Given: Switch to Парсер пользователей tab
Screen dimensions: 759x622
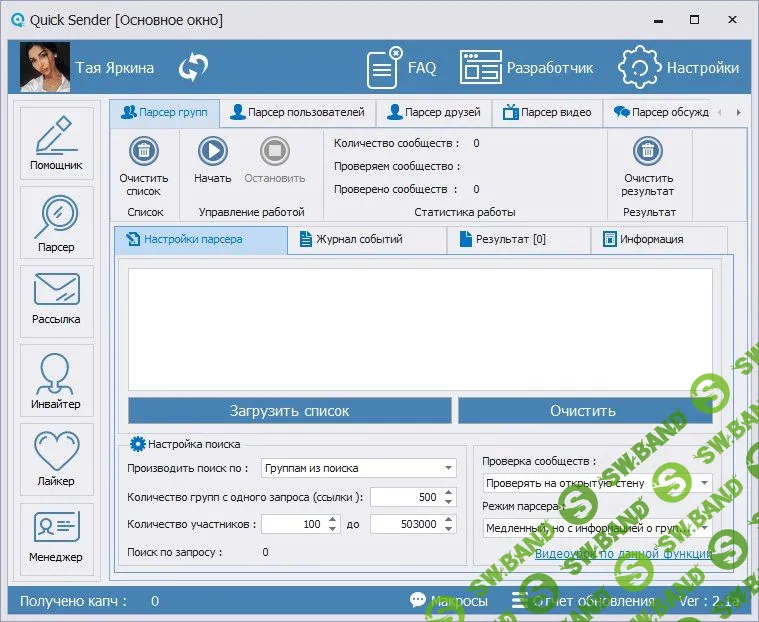Looking at the screenshot, I should (297, 112).
